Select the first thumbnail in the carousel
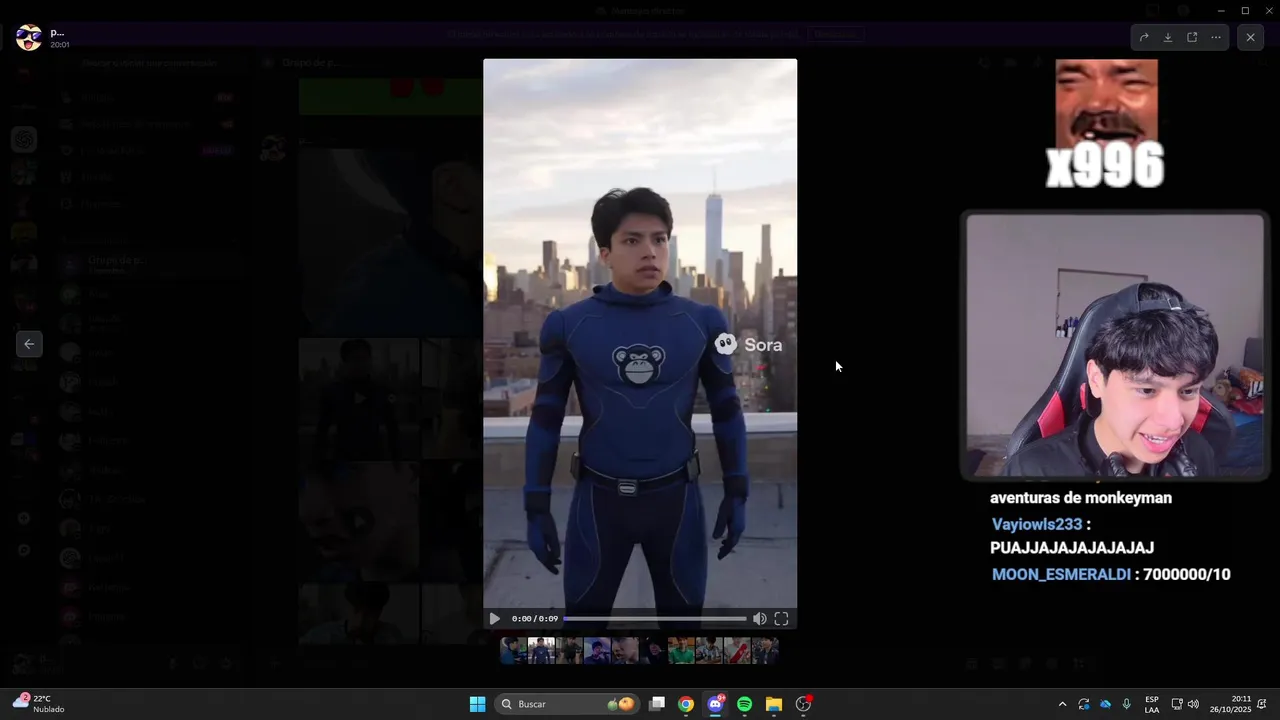Screen dimensions: 1280x720 [513, 651]
